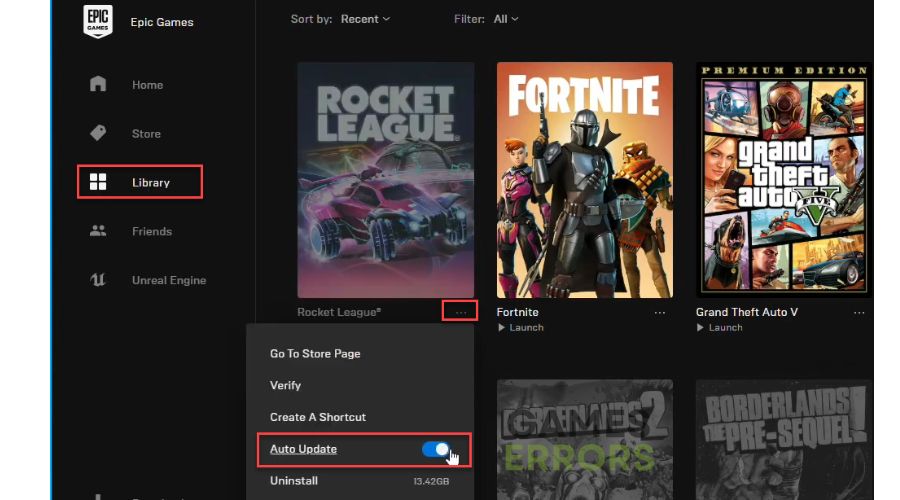Image resolution: width=900 pixels, height=500 pixels.
Task: Click the Unreal Engine logo icon
Action: click(x=98, y=280)
